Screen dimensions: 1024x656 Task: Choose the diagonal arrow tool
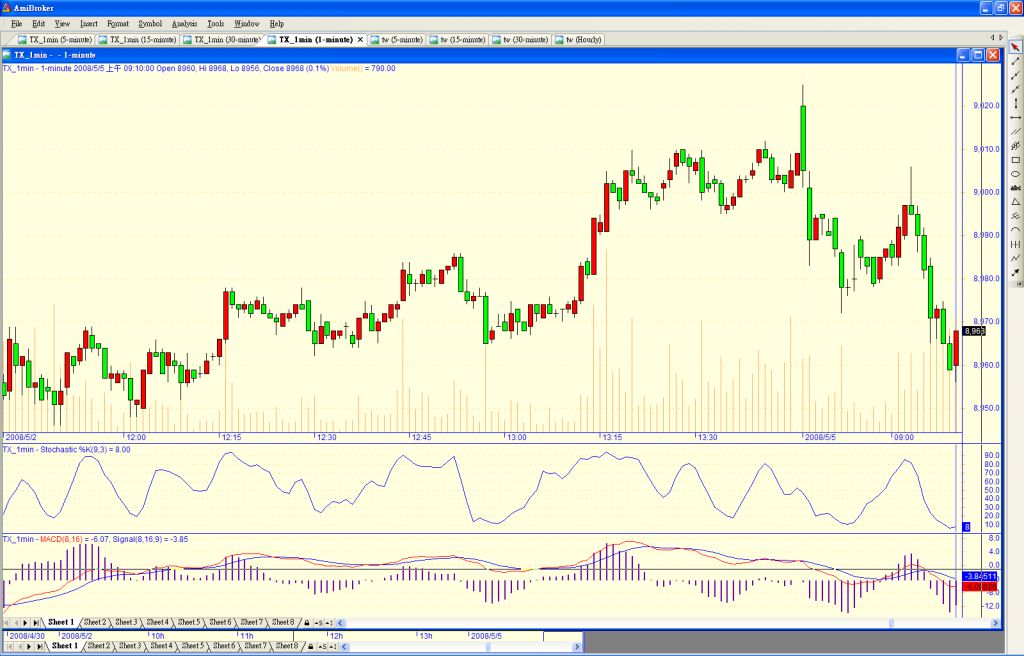pos(1016,272)
